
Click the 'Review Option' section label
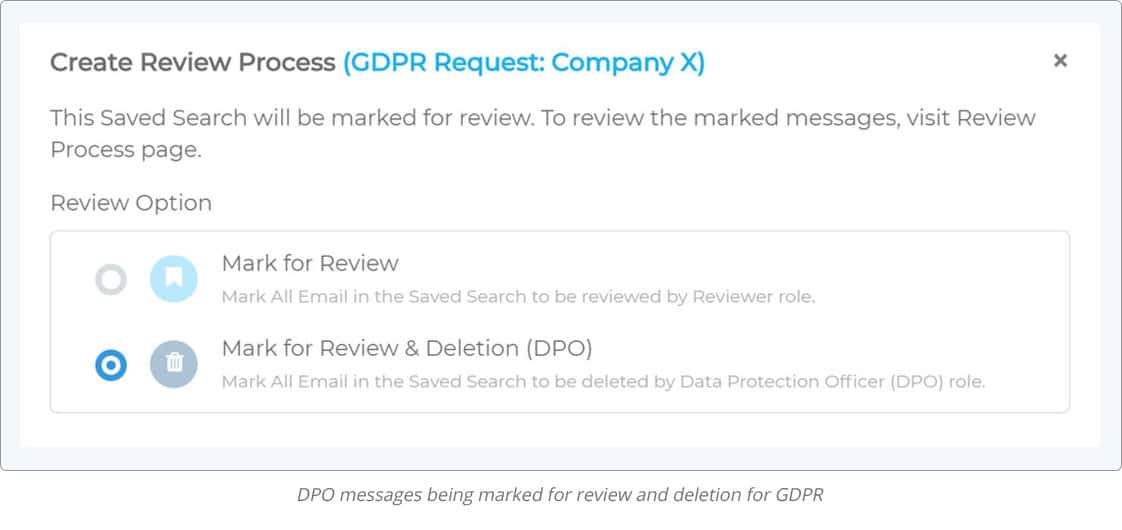131,203
